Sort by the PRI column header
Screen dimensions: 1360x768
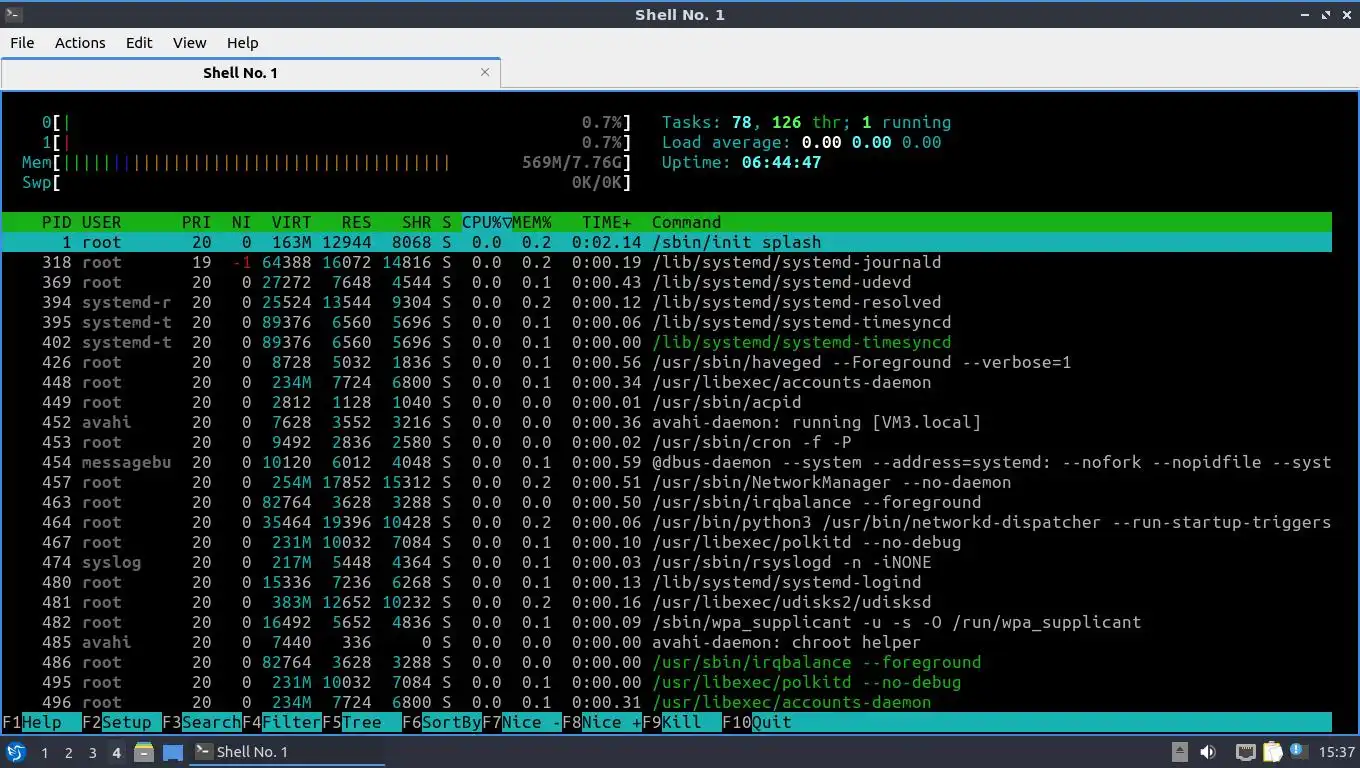[196, 222]
